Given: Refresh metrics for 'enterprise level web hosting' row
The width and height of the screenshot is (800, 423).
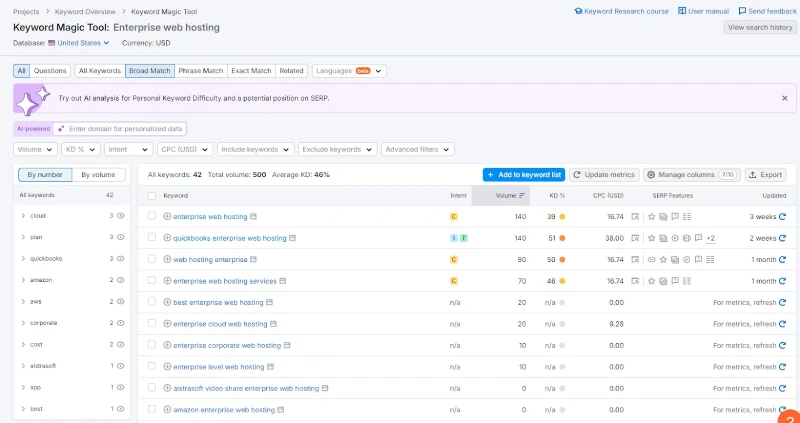Looking at the screenshot, I should tap(782, 366).
